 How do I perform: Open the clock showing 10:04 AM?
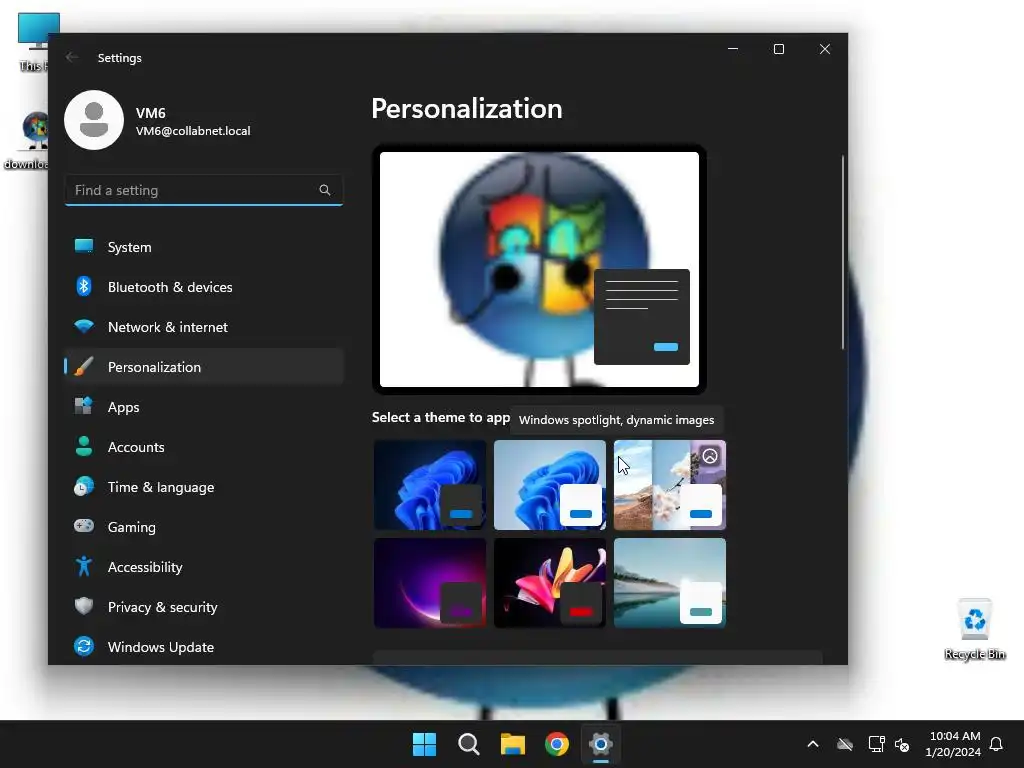[x=953, y=744]
